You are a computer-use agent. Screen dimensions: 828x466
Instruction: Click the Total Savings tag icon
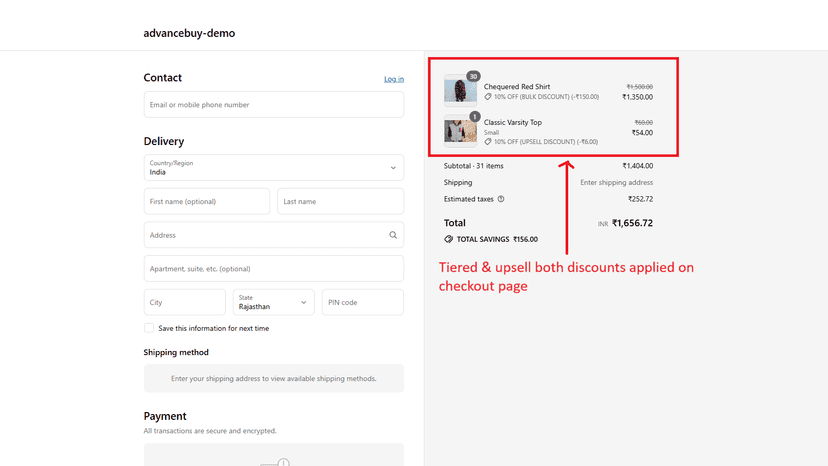448,239
